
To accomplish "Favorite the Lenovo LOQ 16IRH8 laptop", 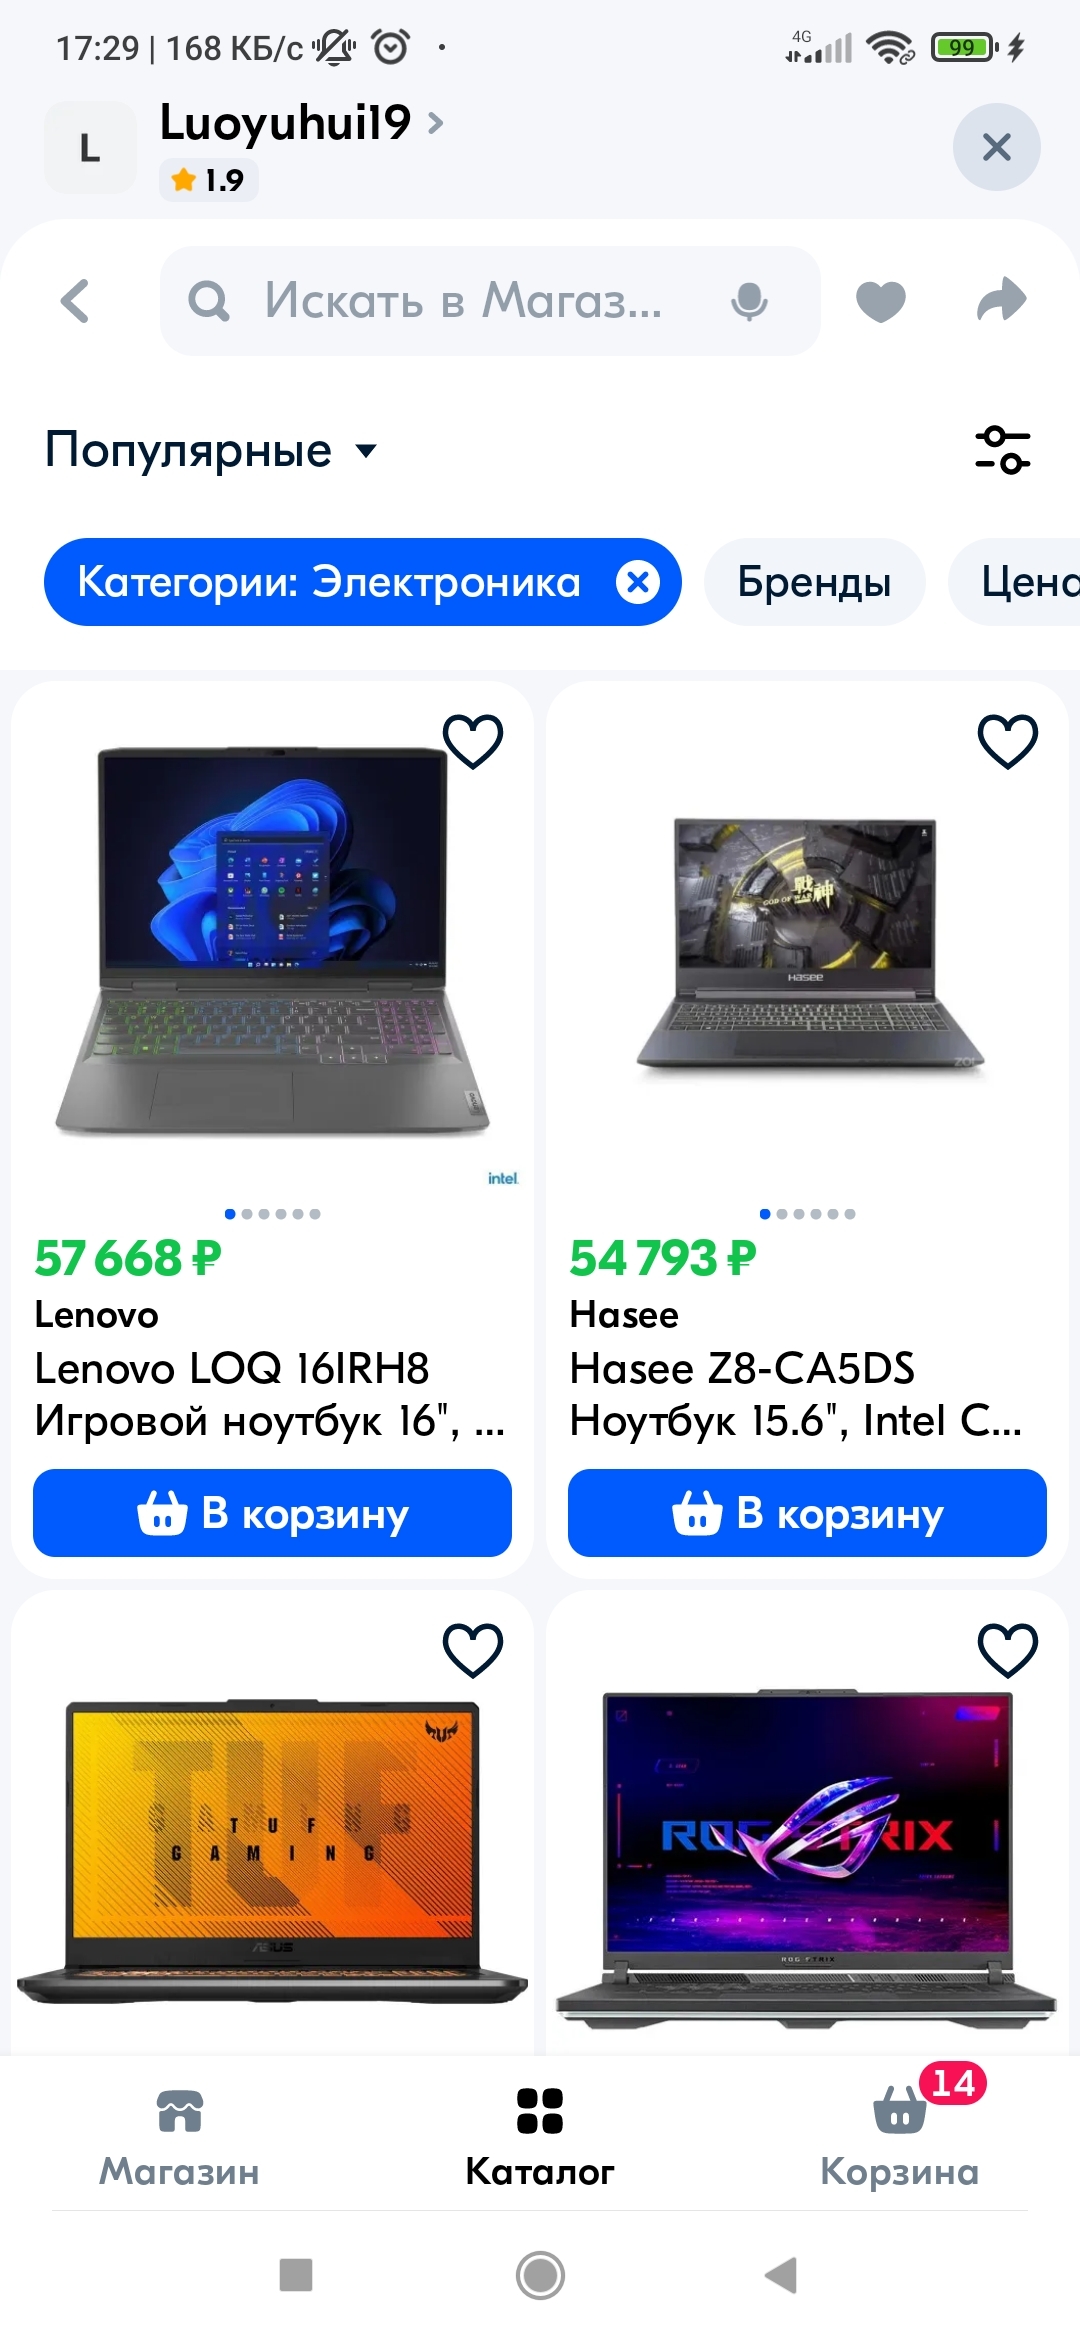I will 473,741.
